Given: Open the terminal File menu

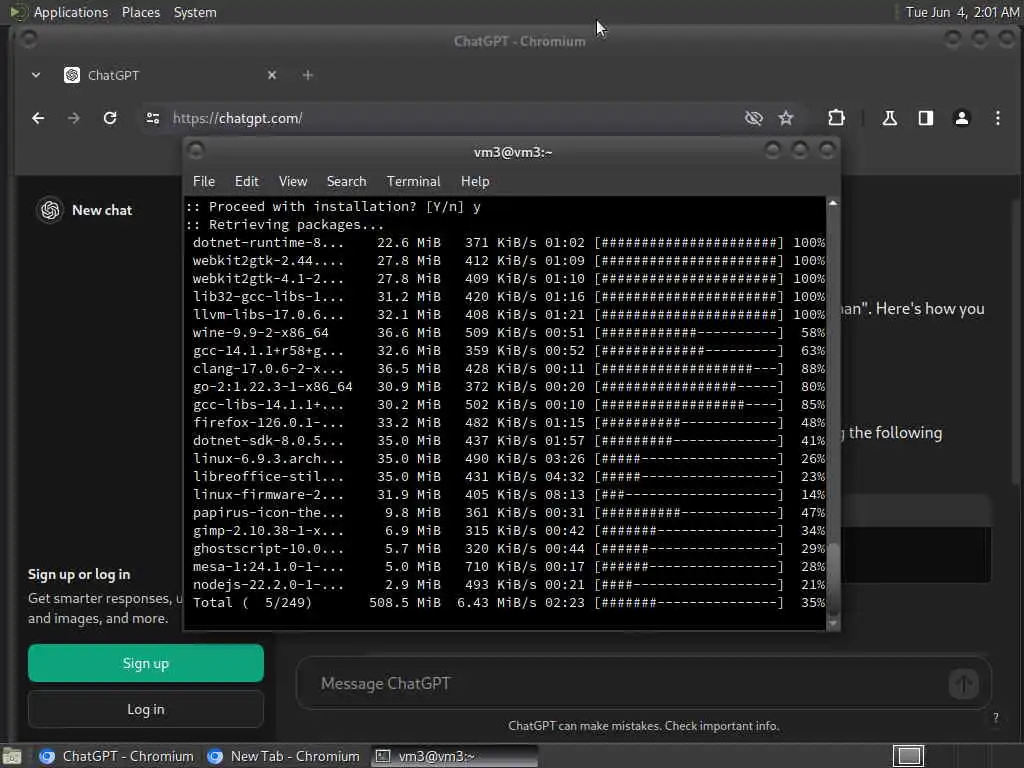Looking at the screenshot, I should click(x=204, y=182).
